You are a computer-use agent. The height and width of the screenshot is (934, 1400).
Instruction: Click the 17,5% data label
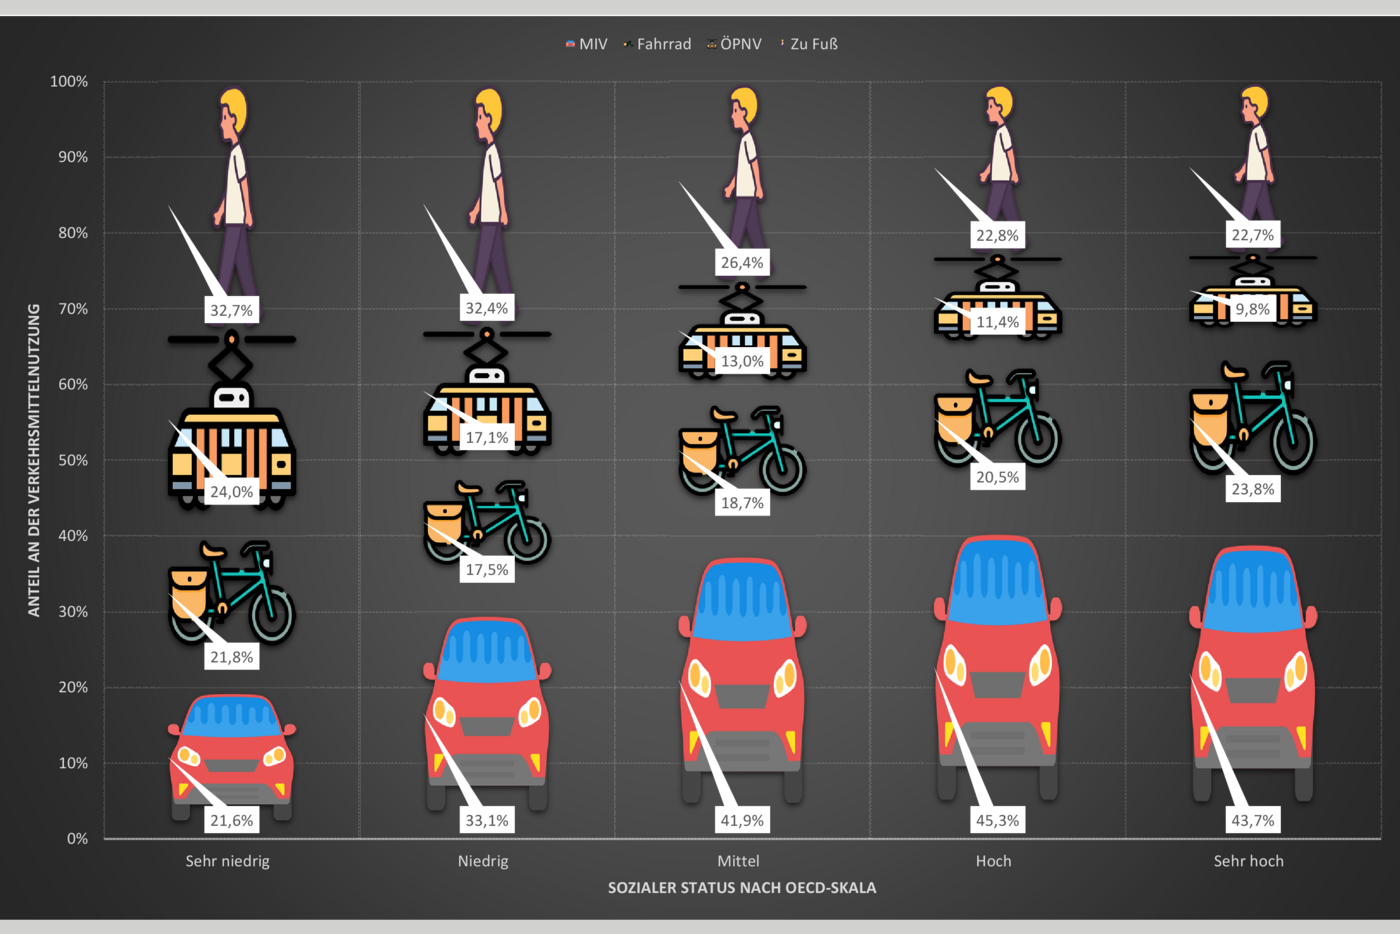click(487, 569)
